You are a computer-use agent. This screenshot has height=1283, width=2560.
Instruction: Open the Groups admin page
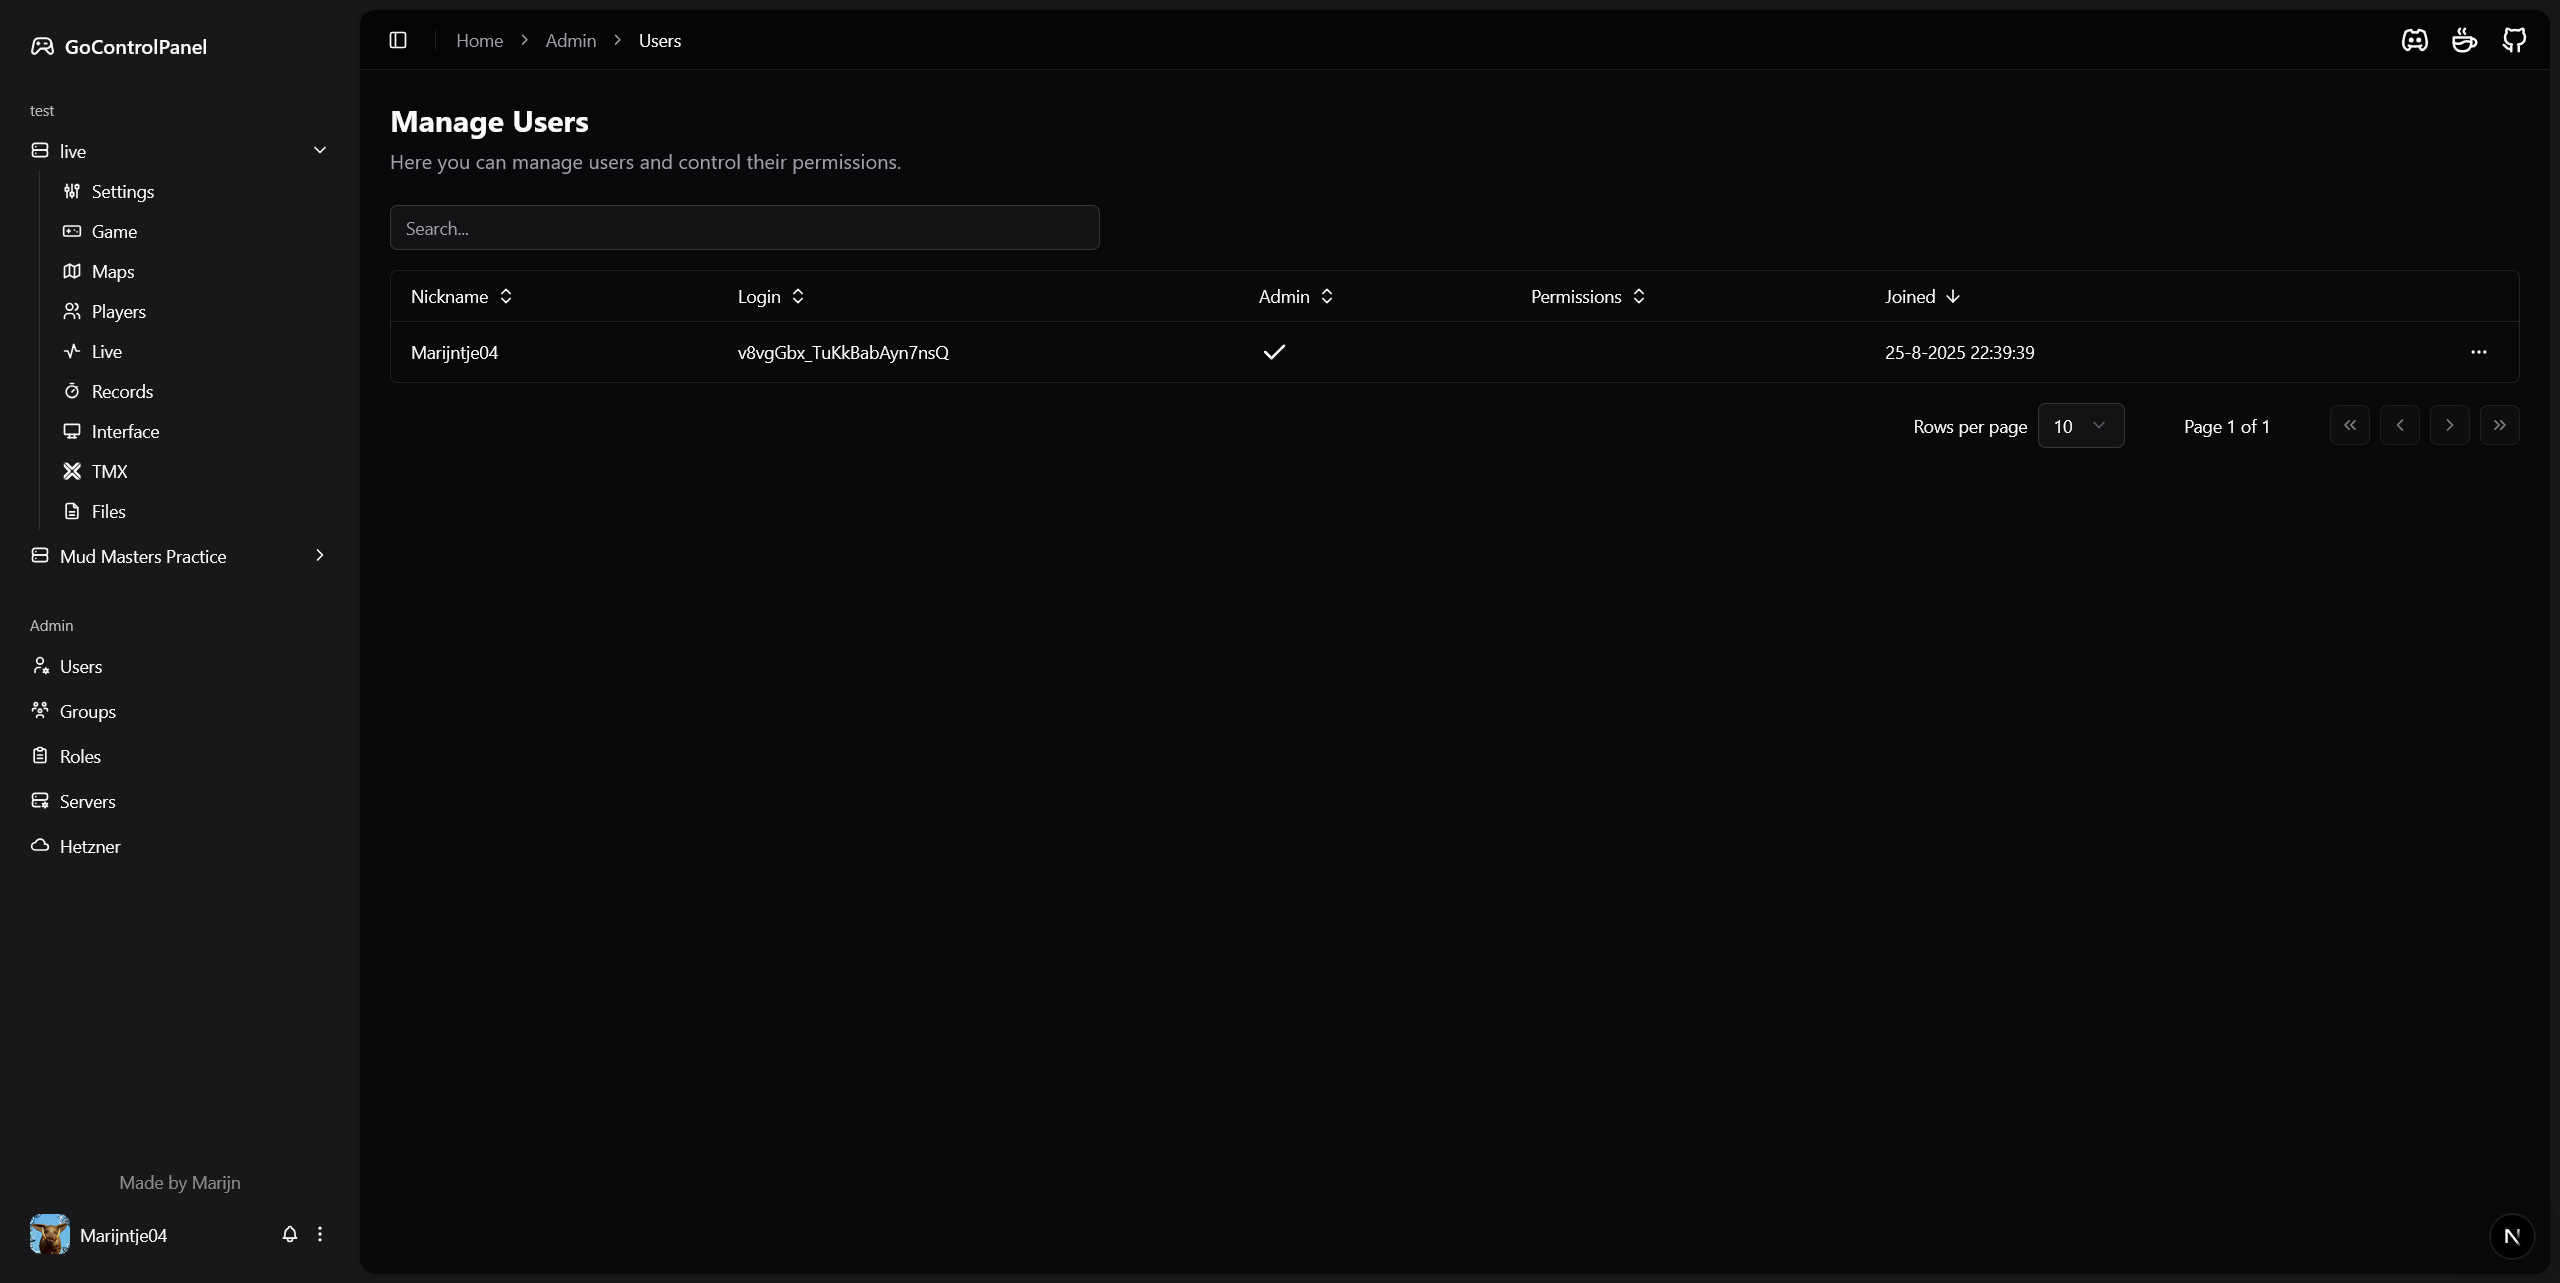pos(88,711)
